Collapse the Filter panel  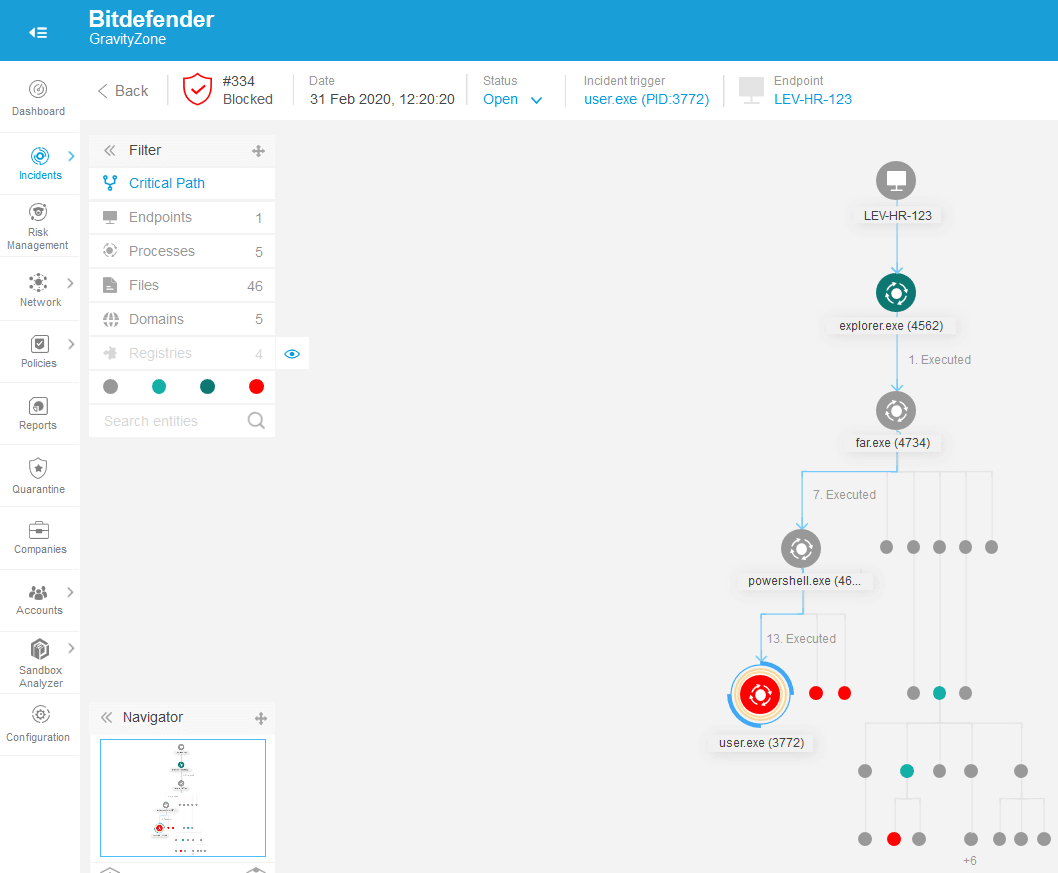109,150
